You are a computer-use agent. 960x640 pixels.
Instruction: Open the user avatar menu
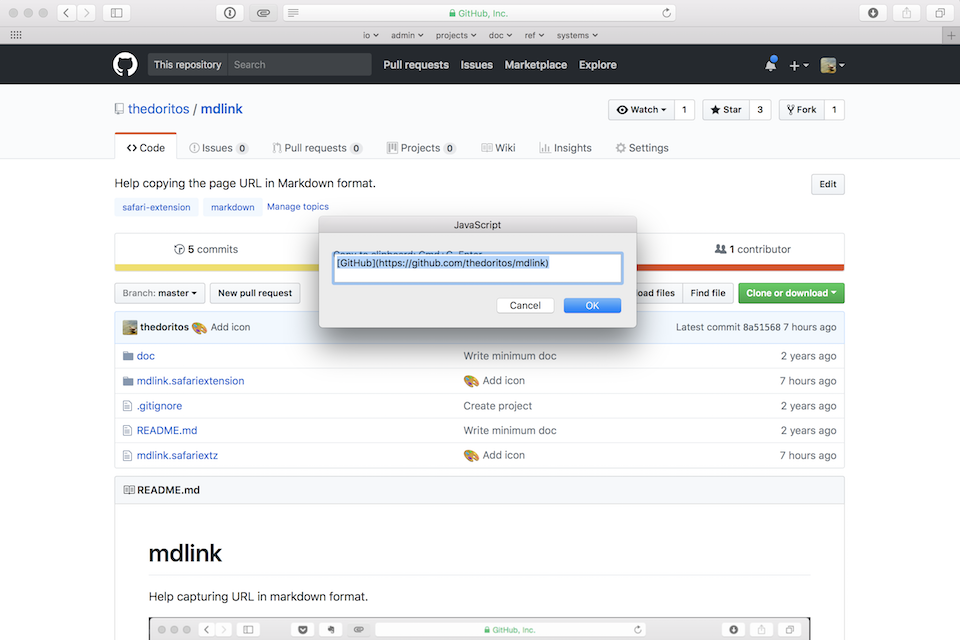[x=832, y=65]
